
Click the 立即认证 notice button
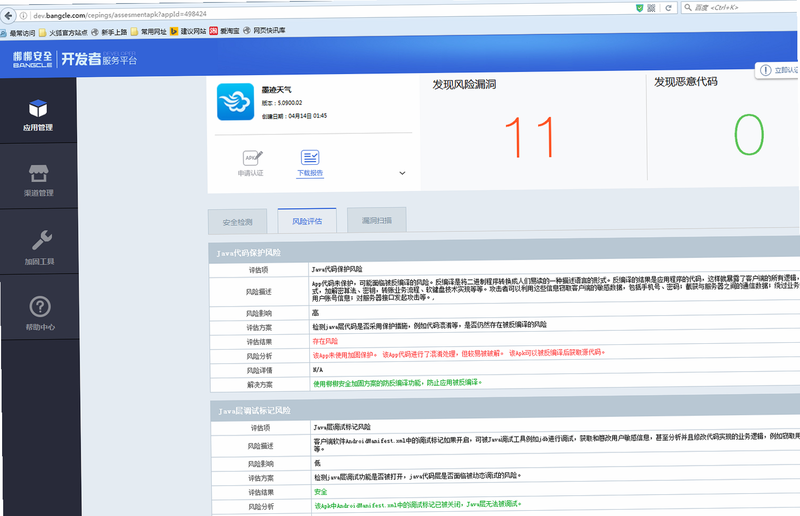pyautogui.click(x=779, y=70)
